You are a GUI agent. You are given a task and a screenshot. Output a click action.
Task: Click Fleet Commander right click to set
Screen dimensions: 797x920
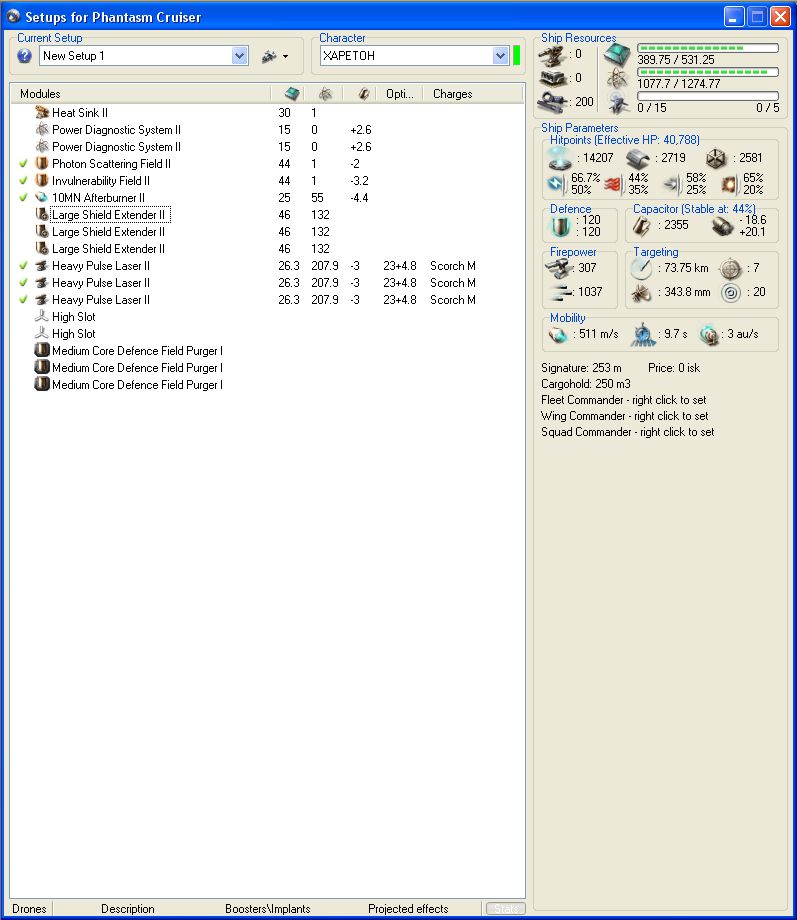(624, 400)
